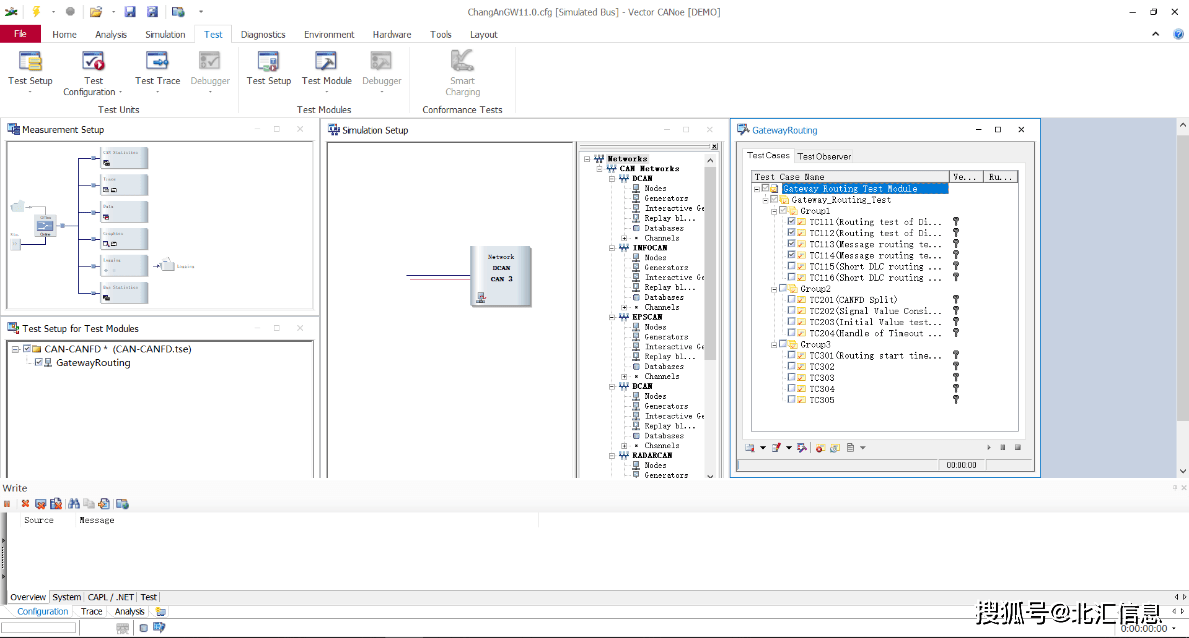
Task: Click the save configuration floppy disk icon
Action: [130, 12]
